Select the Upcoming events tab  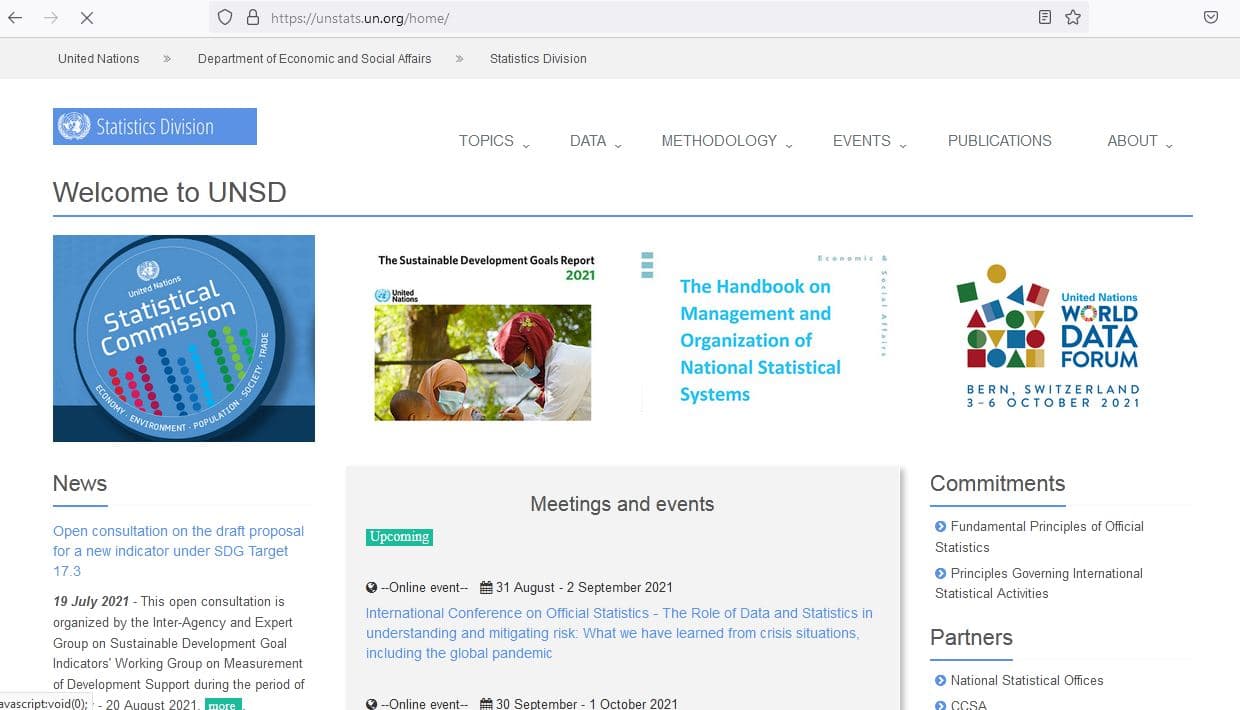click(399, 537)
